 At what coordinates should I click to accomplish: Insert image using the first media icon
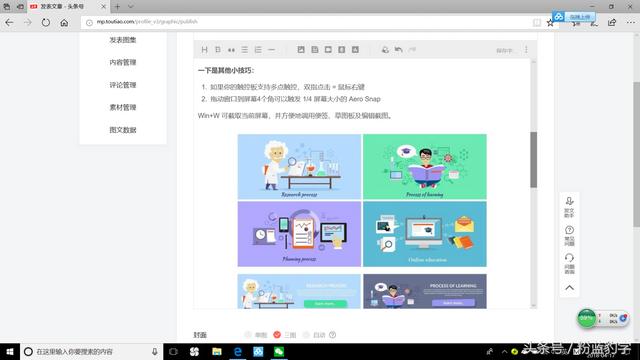point(301,49)
